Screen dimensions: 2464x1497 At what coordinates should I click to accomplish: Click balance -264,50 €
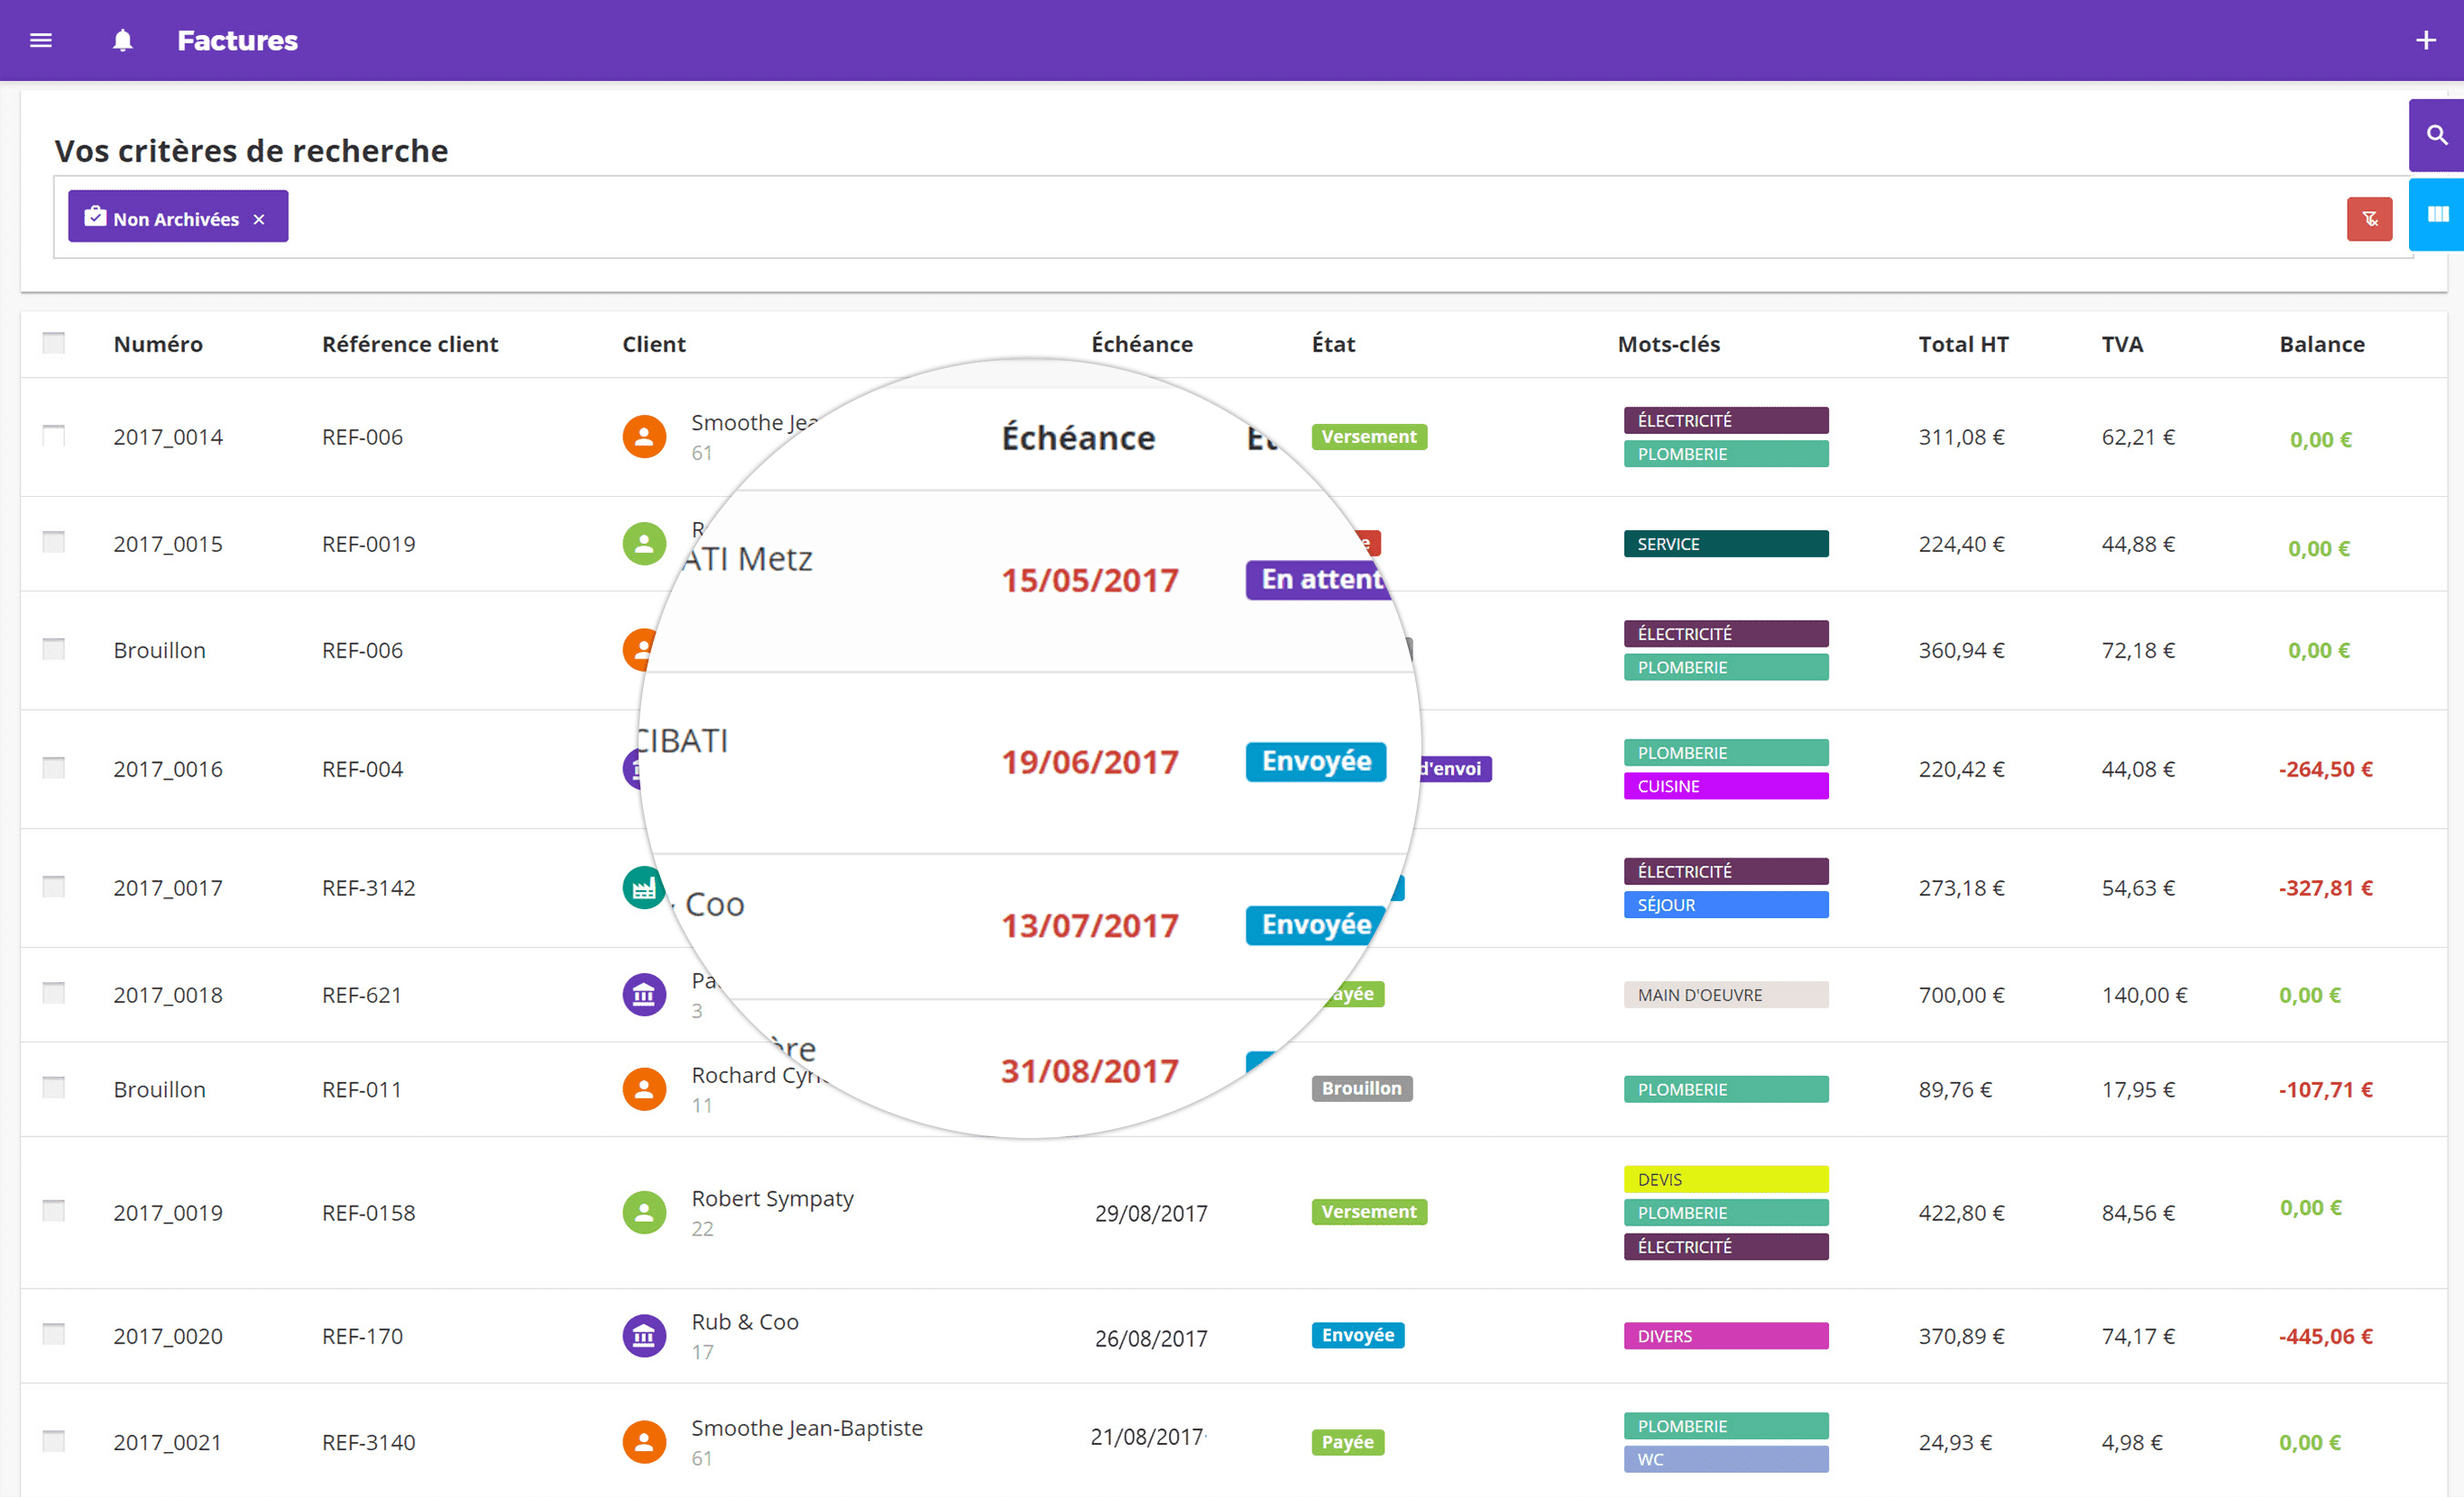[2325, 769]
